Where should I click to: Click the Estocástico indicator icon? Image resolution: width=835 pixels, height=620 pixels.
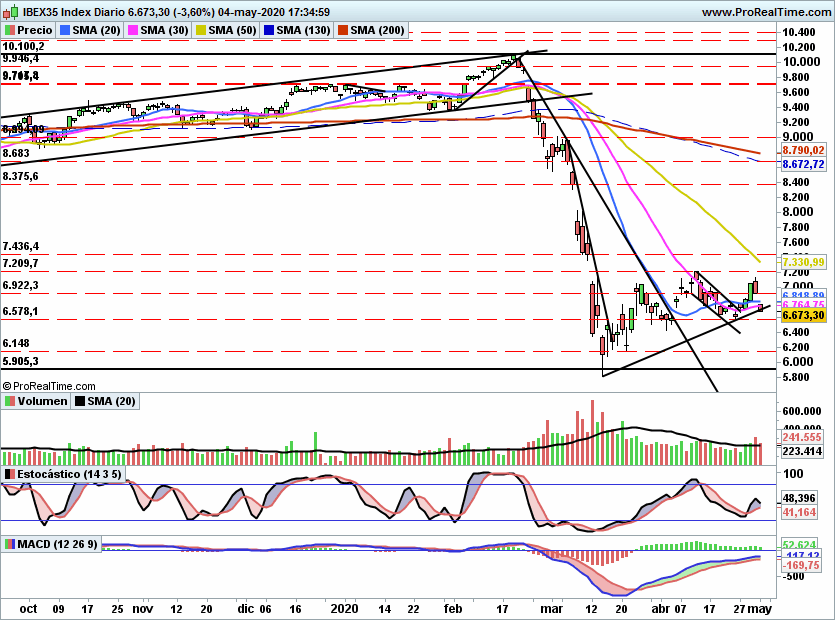click(10, 473)
